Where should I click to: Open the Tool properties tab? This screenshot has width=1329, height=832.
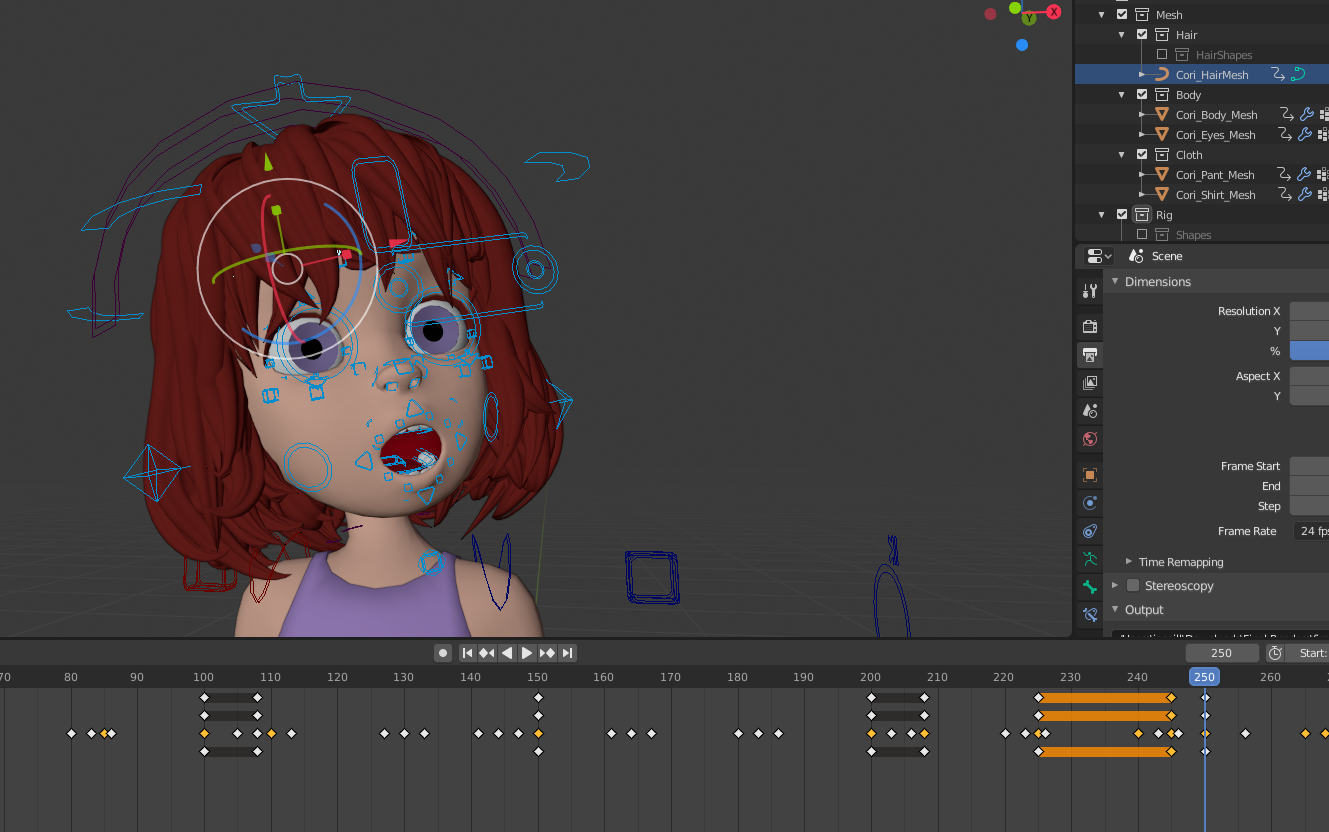1090,291
